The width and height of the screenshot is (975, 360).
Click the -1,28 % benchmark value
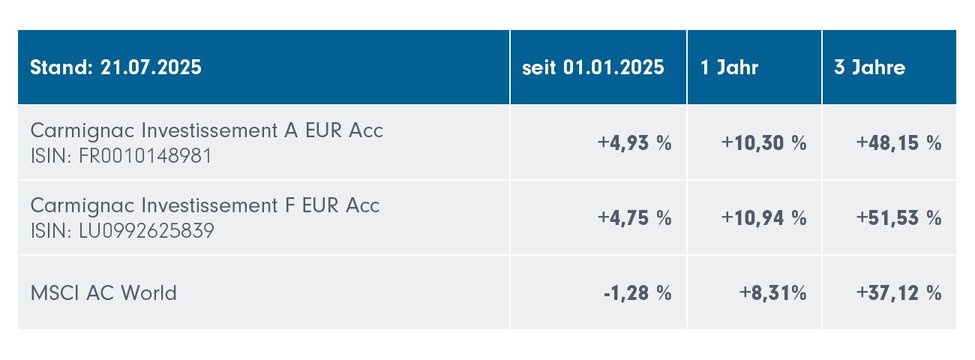pos(637,293)
